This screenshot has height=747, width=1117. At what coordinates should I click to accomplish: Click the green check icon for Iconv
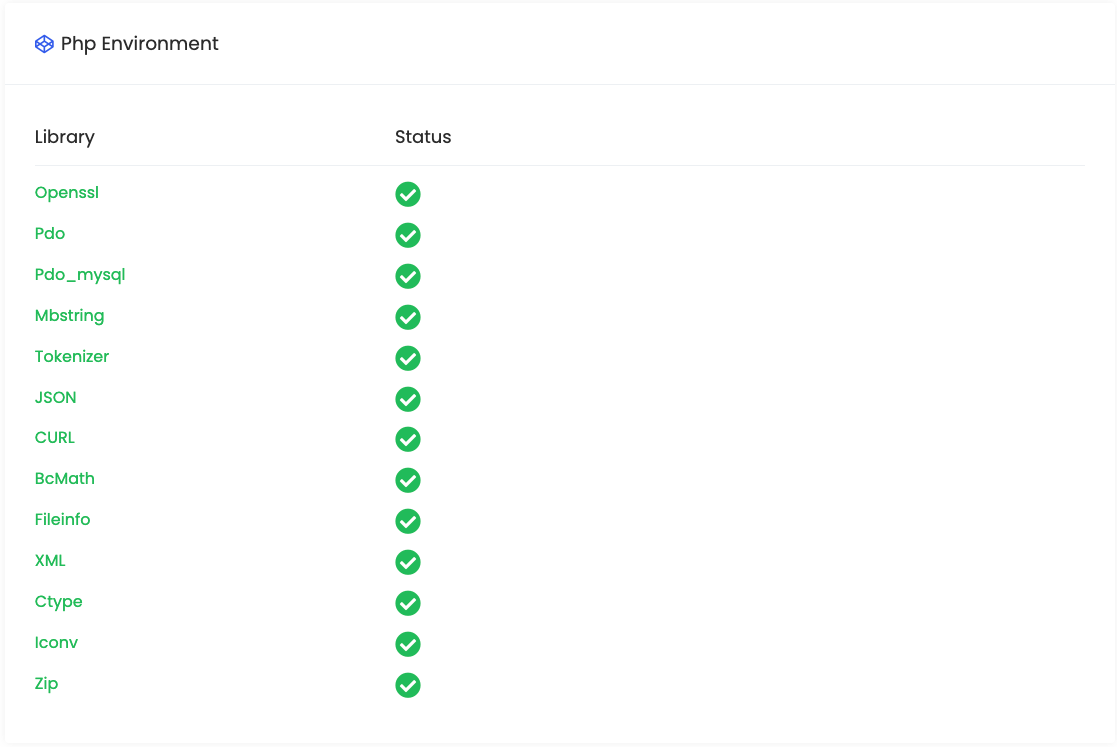[x=407, y=644]
